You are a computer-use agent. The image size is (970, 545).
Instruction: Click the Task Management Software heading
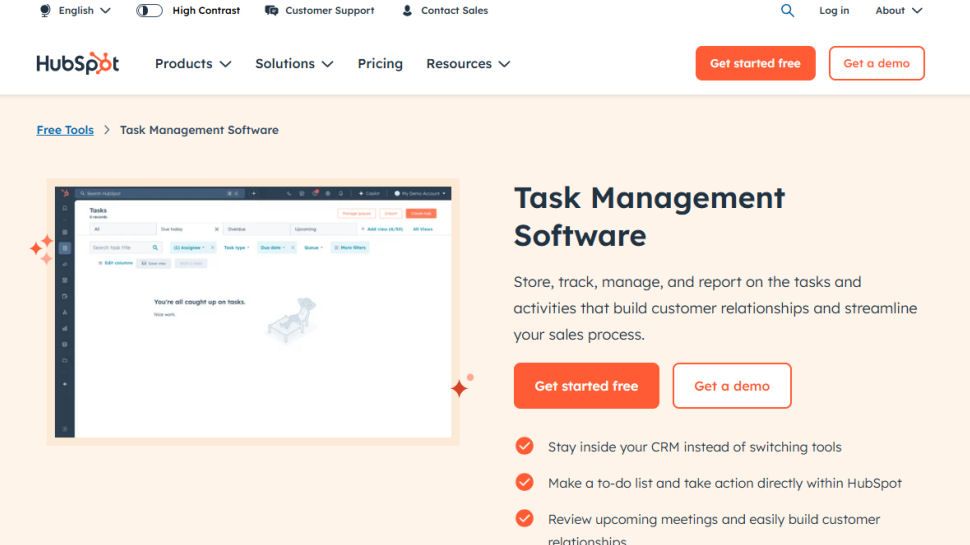pyautogui.click(x=649, y=217)
